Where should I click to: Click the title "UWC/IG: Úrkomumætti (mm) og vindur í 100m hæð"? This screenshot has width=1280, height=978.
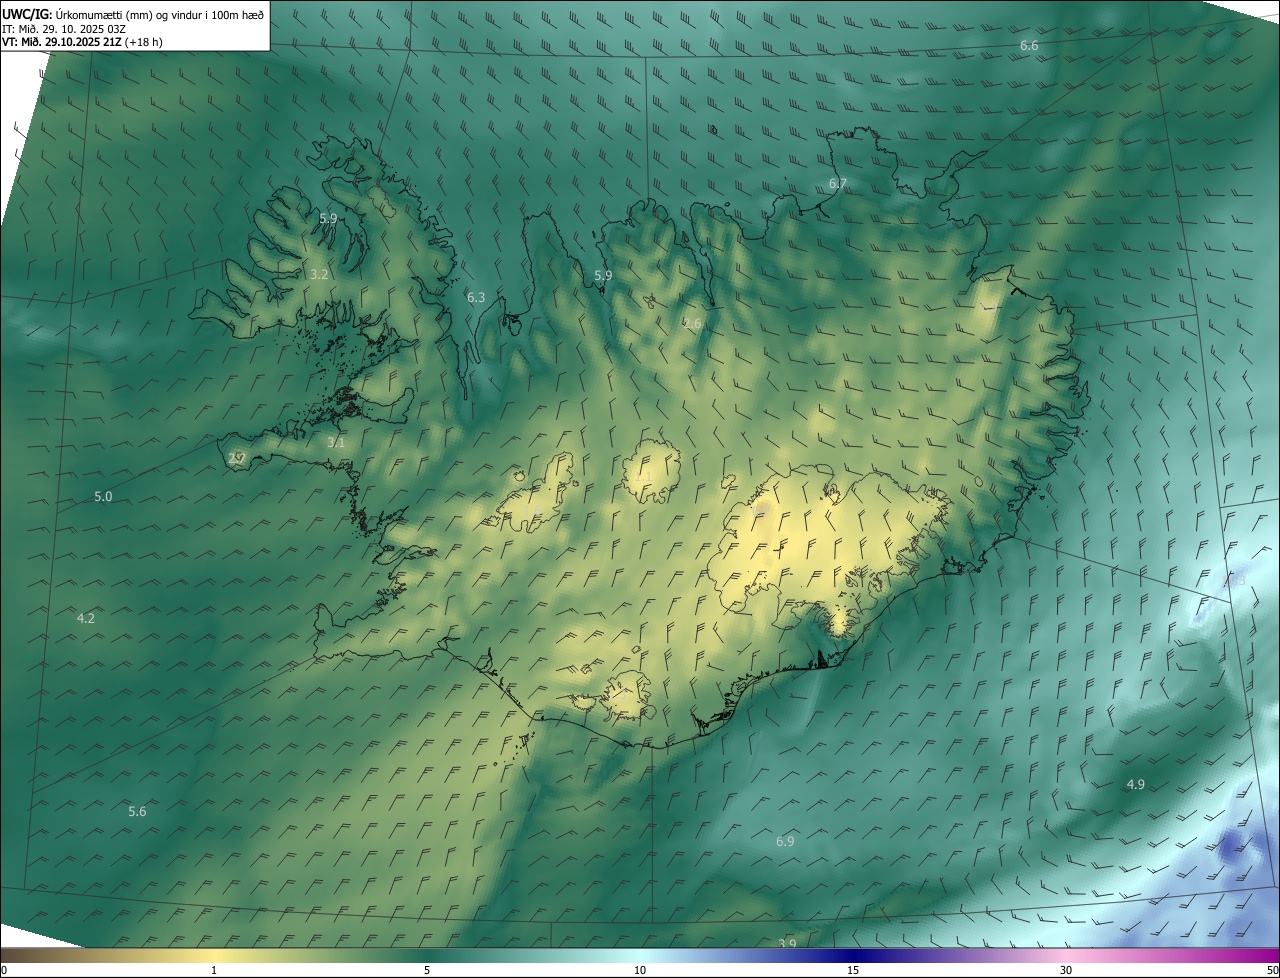click(133, 14)
